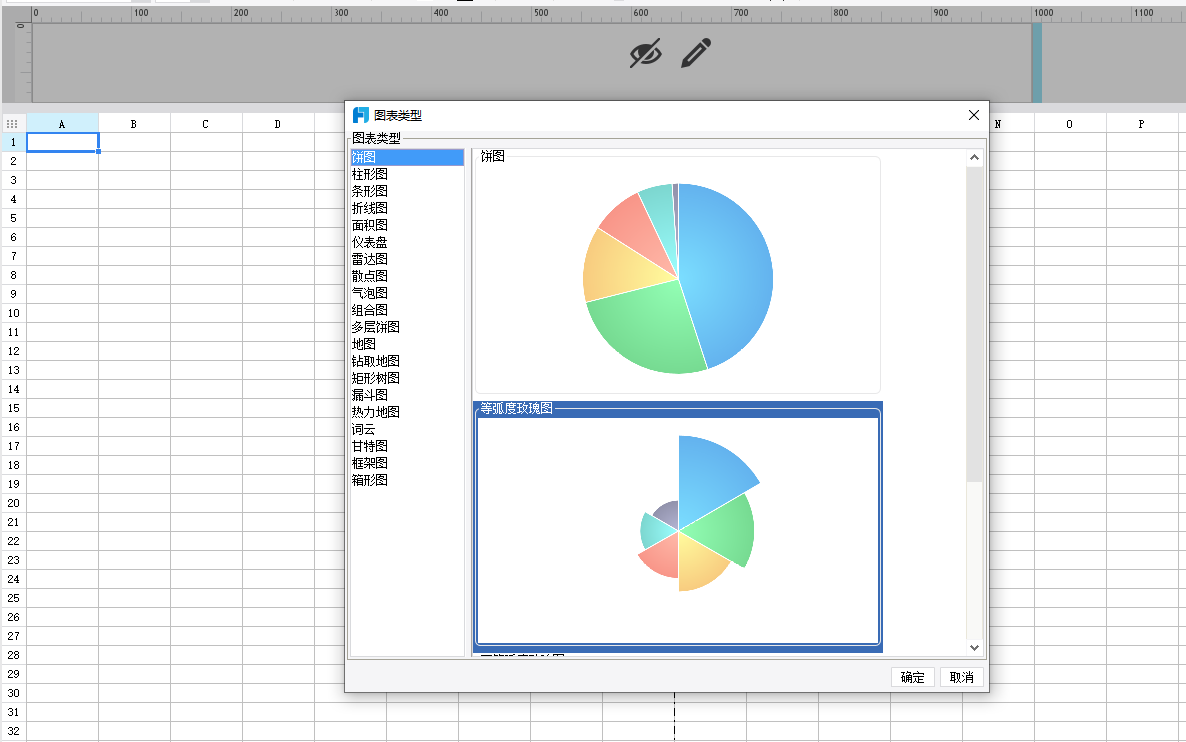Click scrollbar up arrow in preview pane

click(x=974, y=157)
